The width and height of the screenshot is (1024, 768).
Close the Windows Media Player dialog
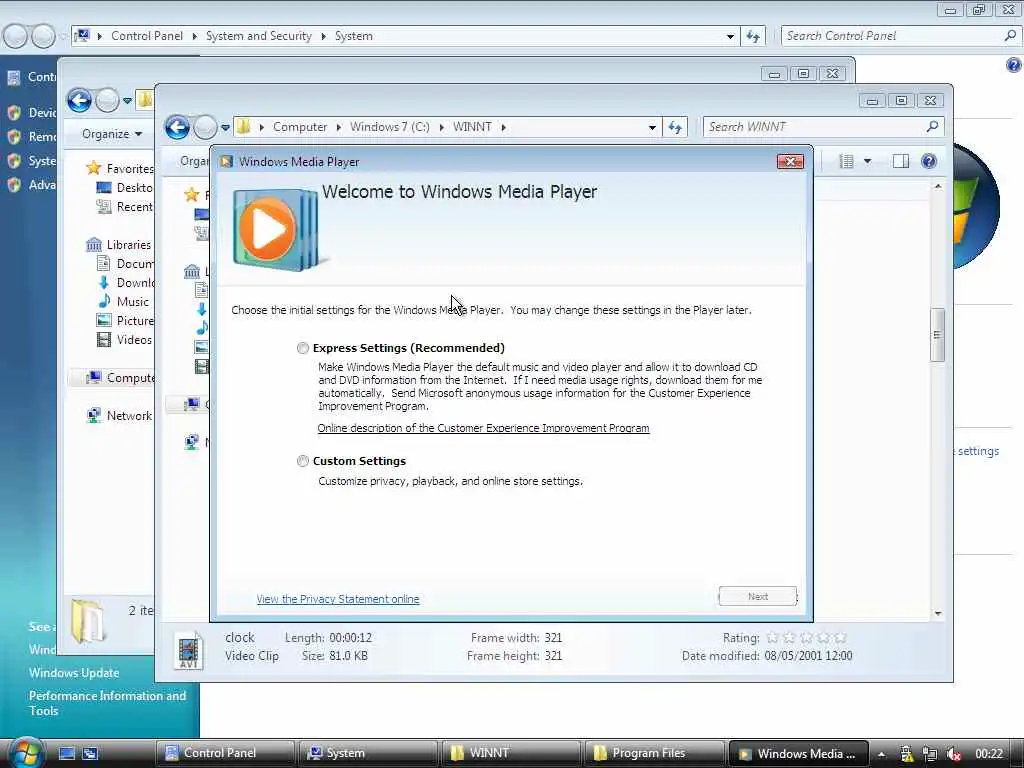pos(790,161)
